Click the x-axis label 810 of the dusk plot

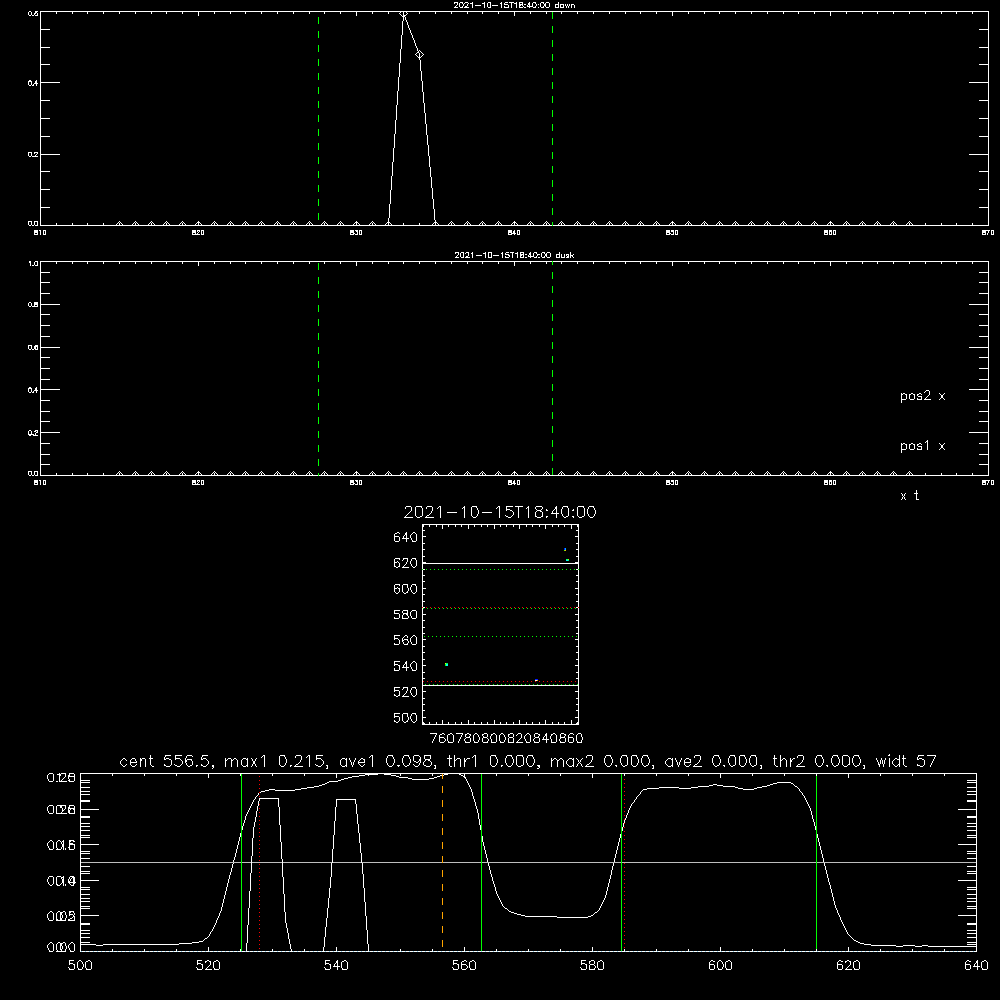click(x=40, y=483)
